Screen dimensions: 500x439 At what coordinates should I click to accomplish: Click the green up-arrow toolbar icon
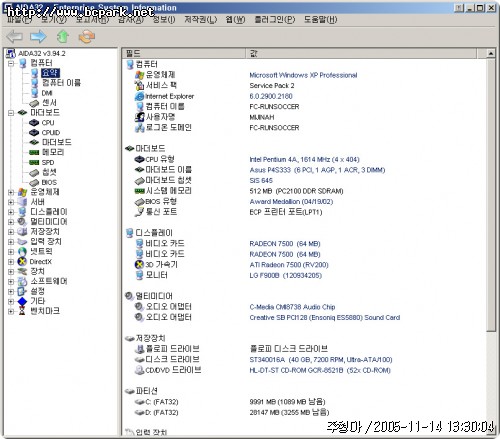(x=63, y=36)
